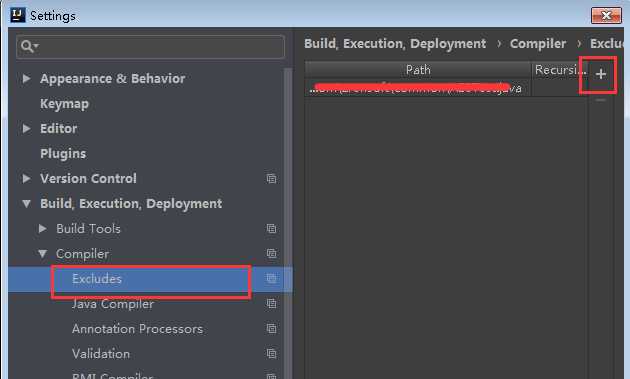Open the Keymap settings page
Image resolution: width=630 pixels, height=379 pixels.
[64, 104]
